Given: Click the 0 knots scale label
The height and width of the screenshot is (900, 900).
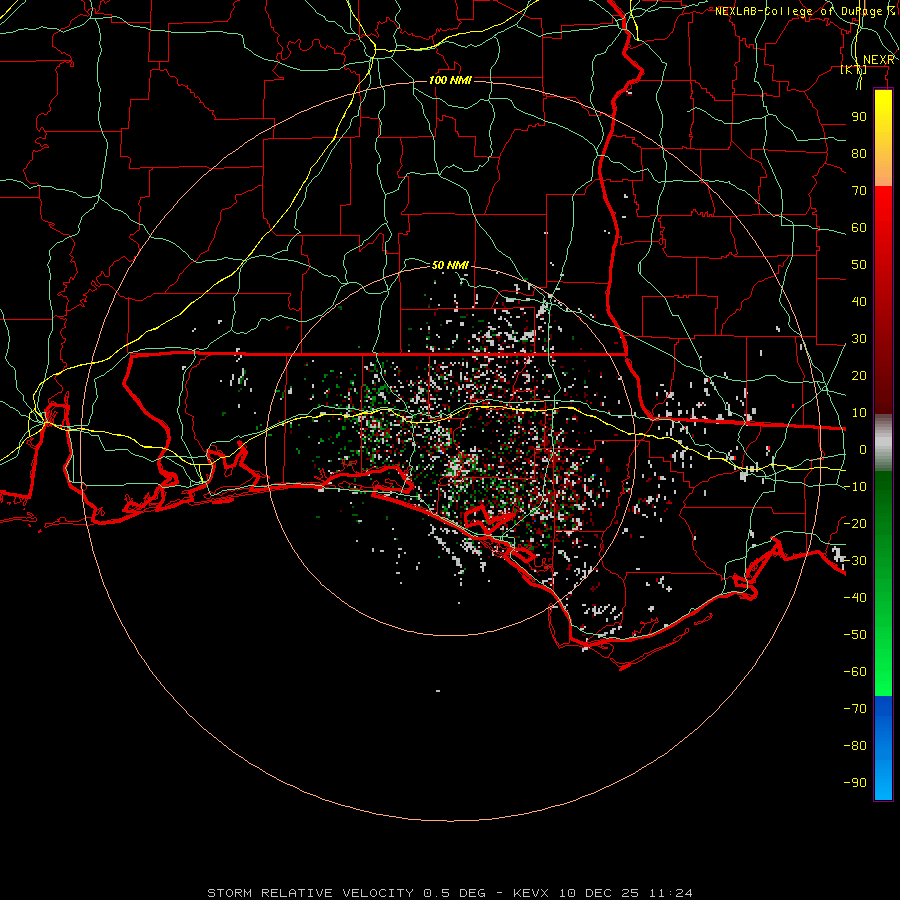Looking at the screenshot, I should 863,449.
